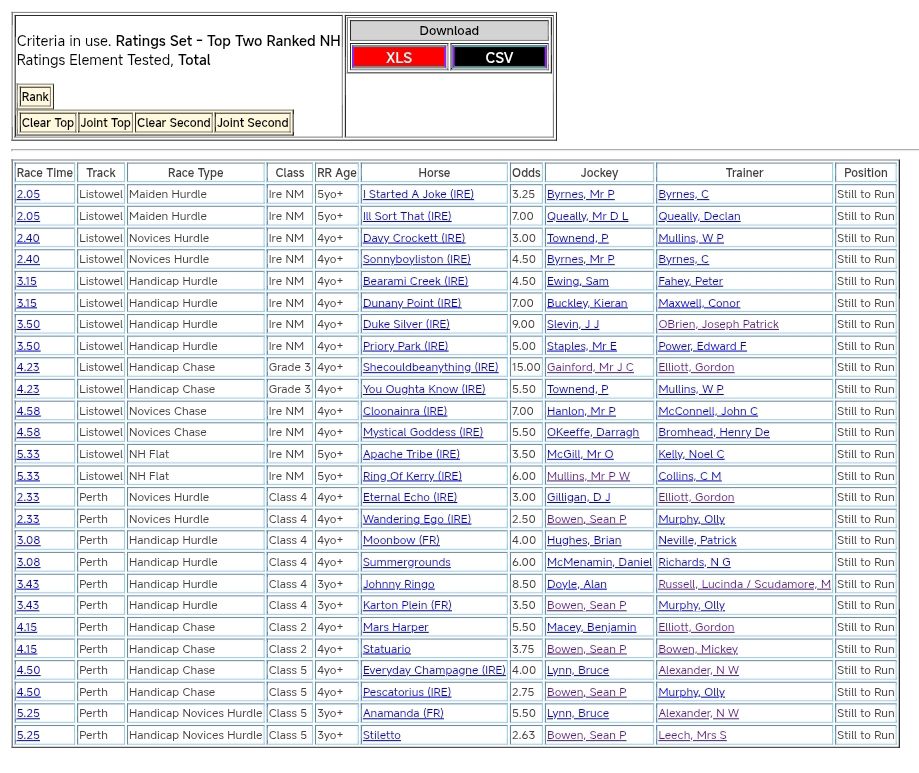Open the 4.23 race for Shecouldbeanything
The image size is (919, 773).
pyautogui.click(x=28, y=368)
